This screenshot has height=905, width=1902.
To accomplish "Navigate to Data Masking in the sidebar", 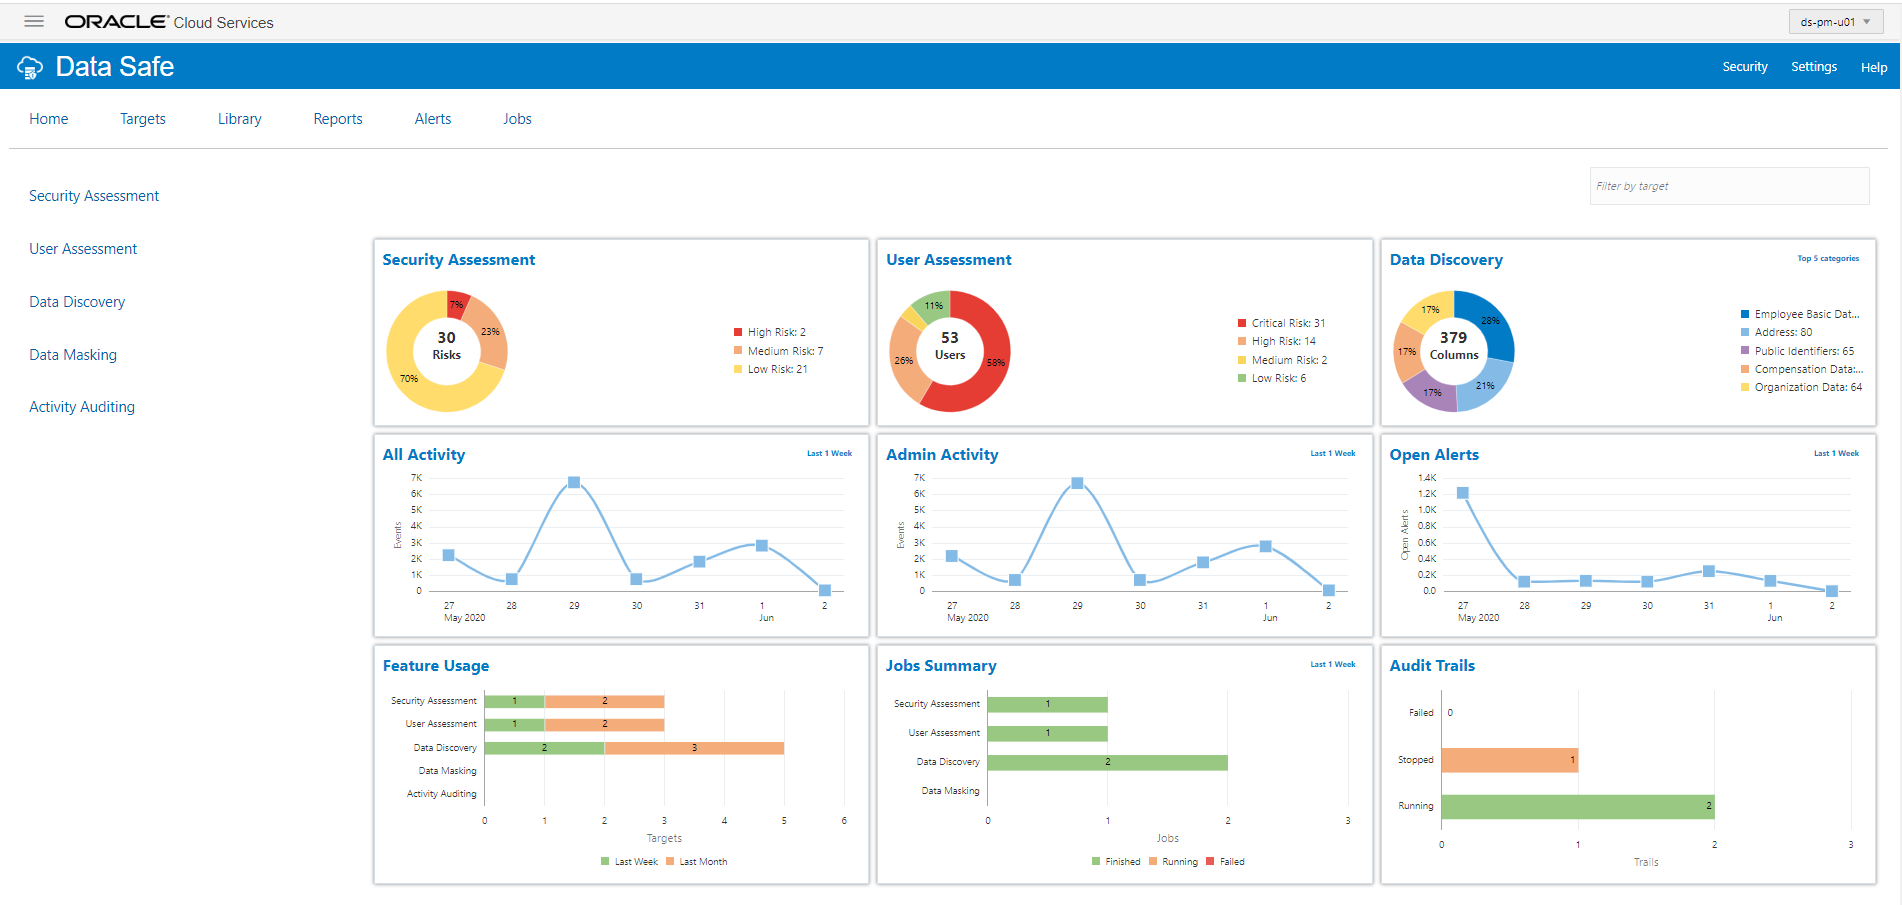I will [73, 354].
